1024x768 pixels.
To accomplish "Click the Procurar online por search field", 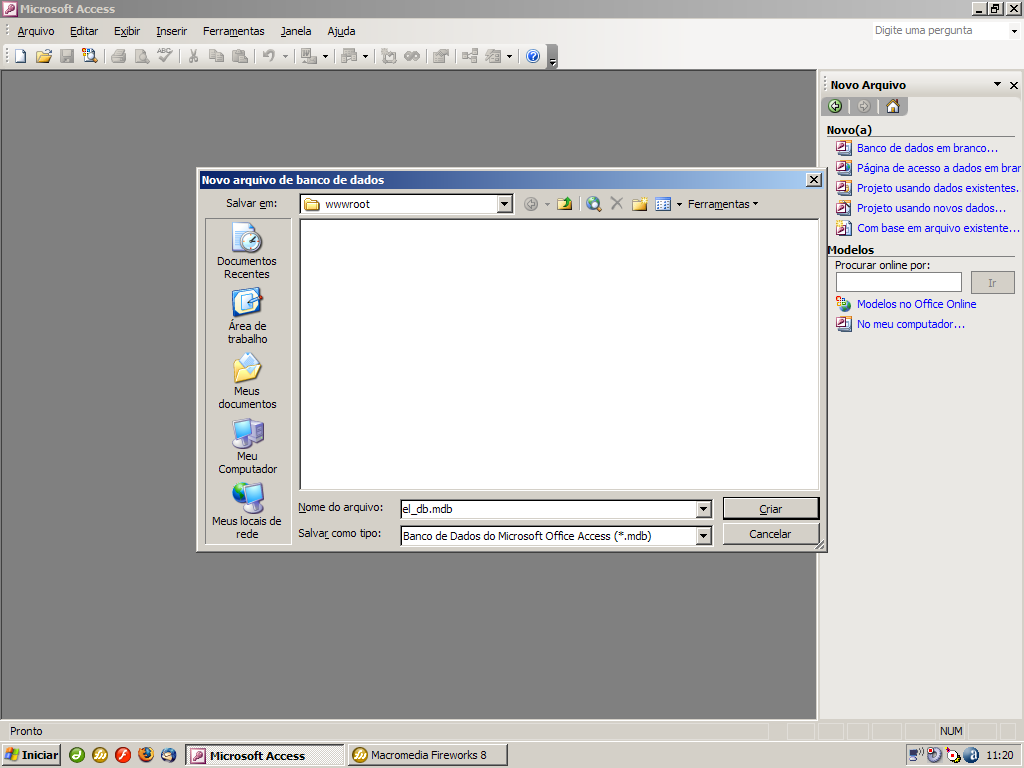I will tap(899, 282).
